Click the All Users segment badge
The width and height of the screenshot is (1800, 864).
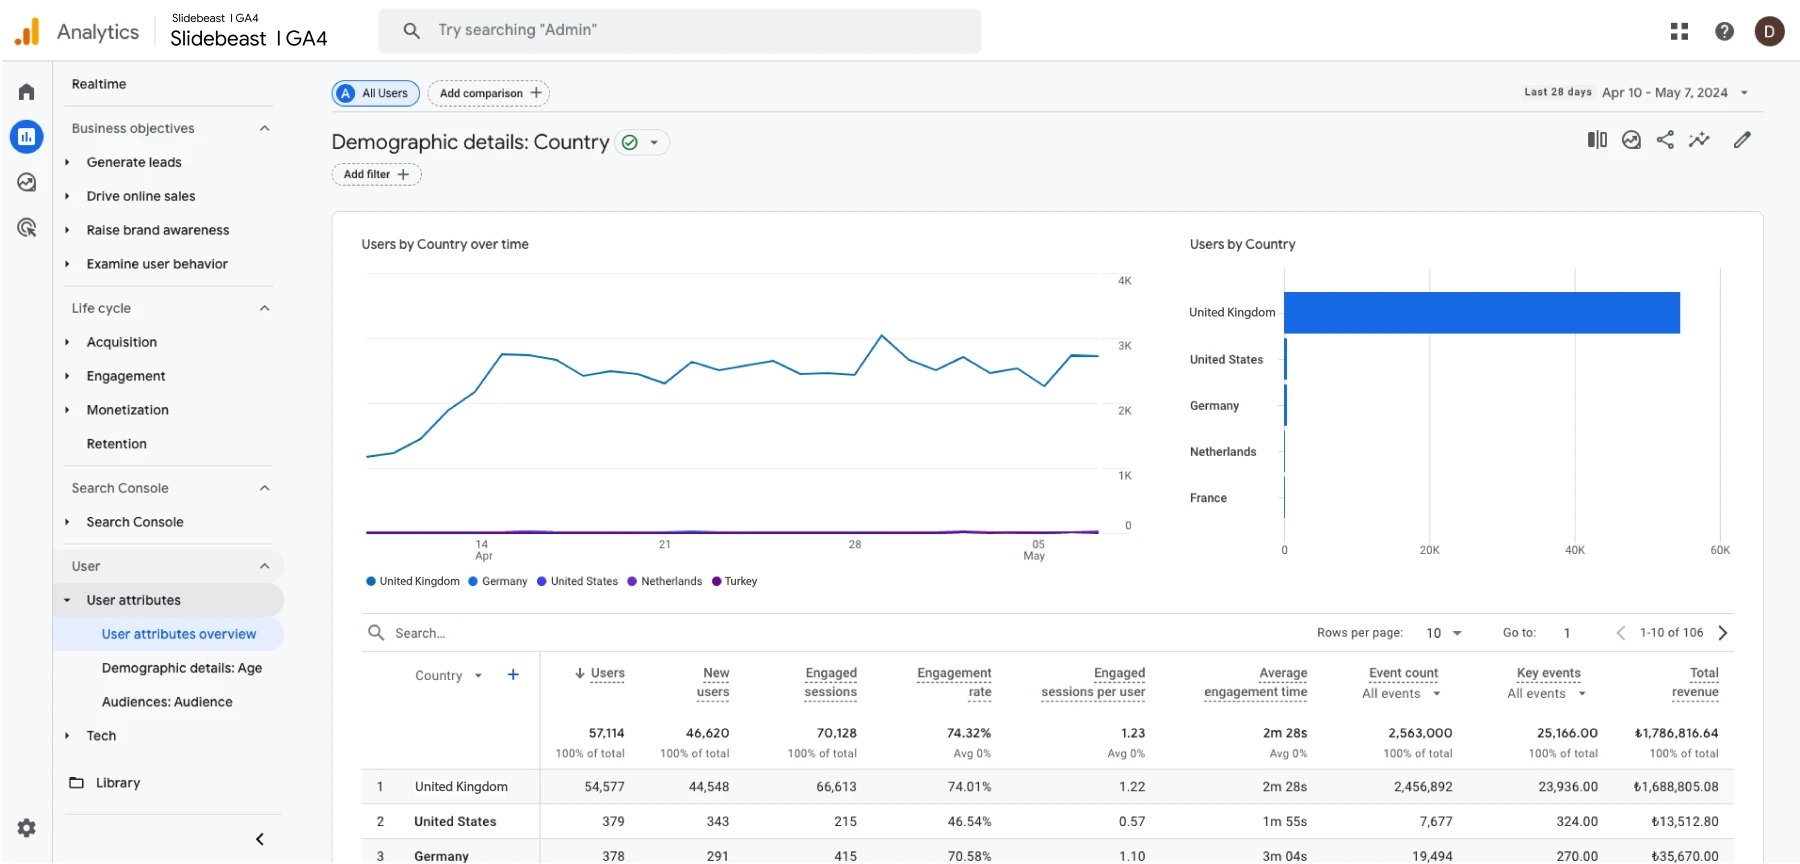coord(375,93)
